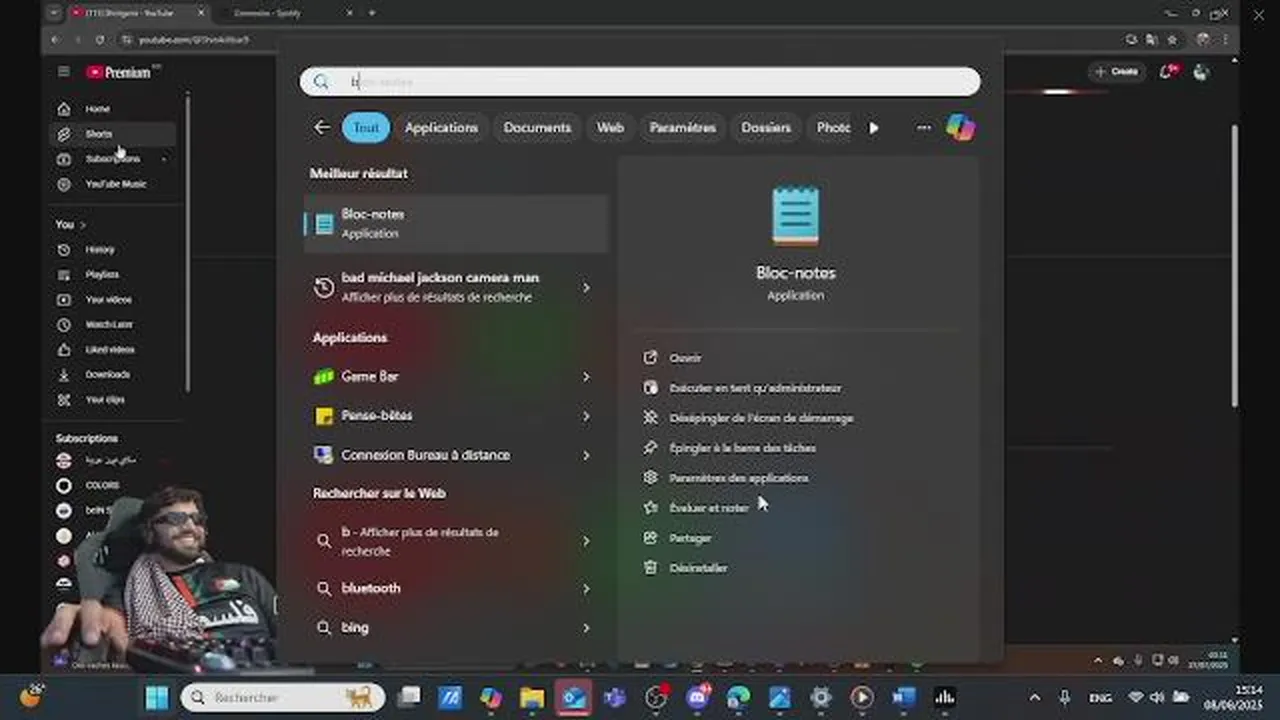1280x720 pixels.
Task: Click the YouTube Premium logo
Action: click(x=119, y=72)
